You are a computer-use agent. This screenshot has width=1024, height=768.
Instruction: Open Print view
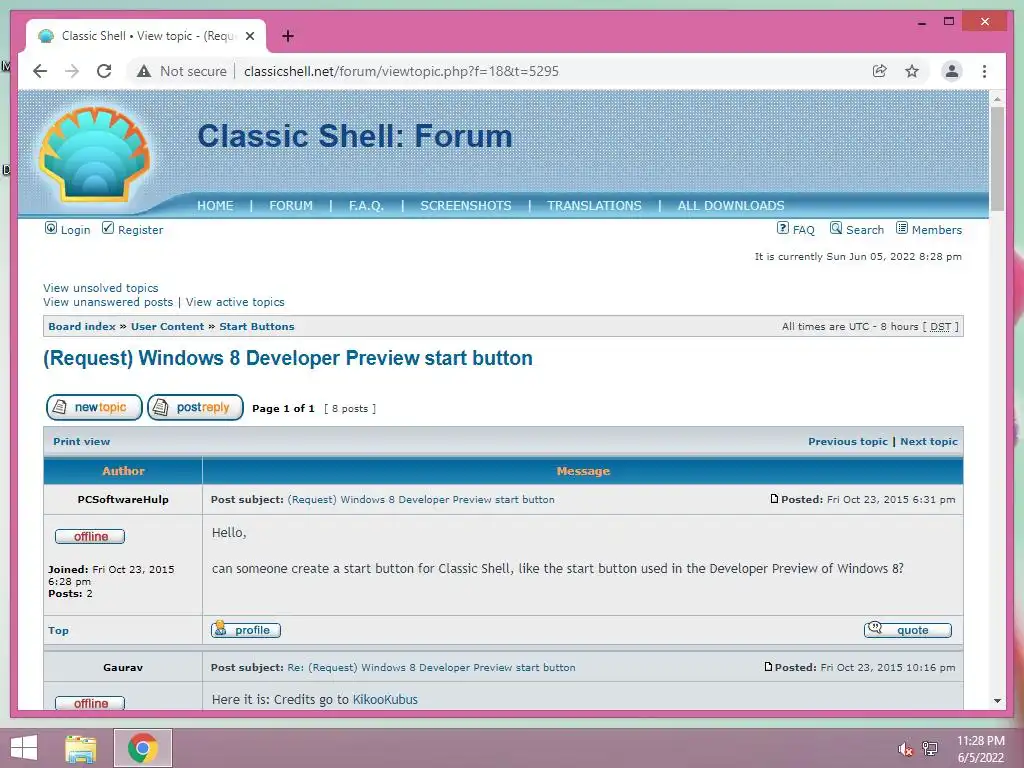(82, 441)
